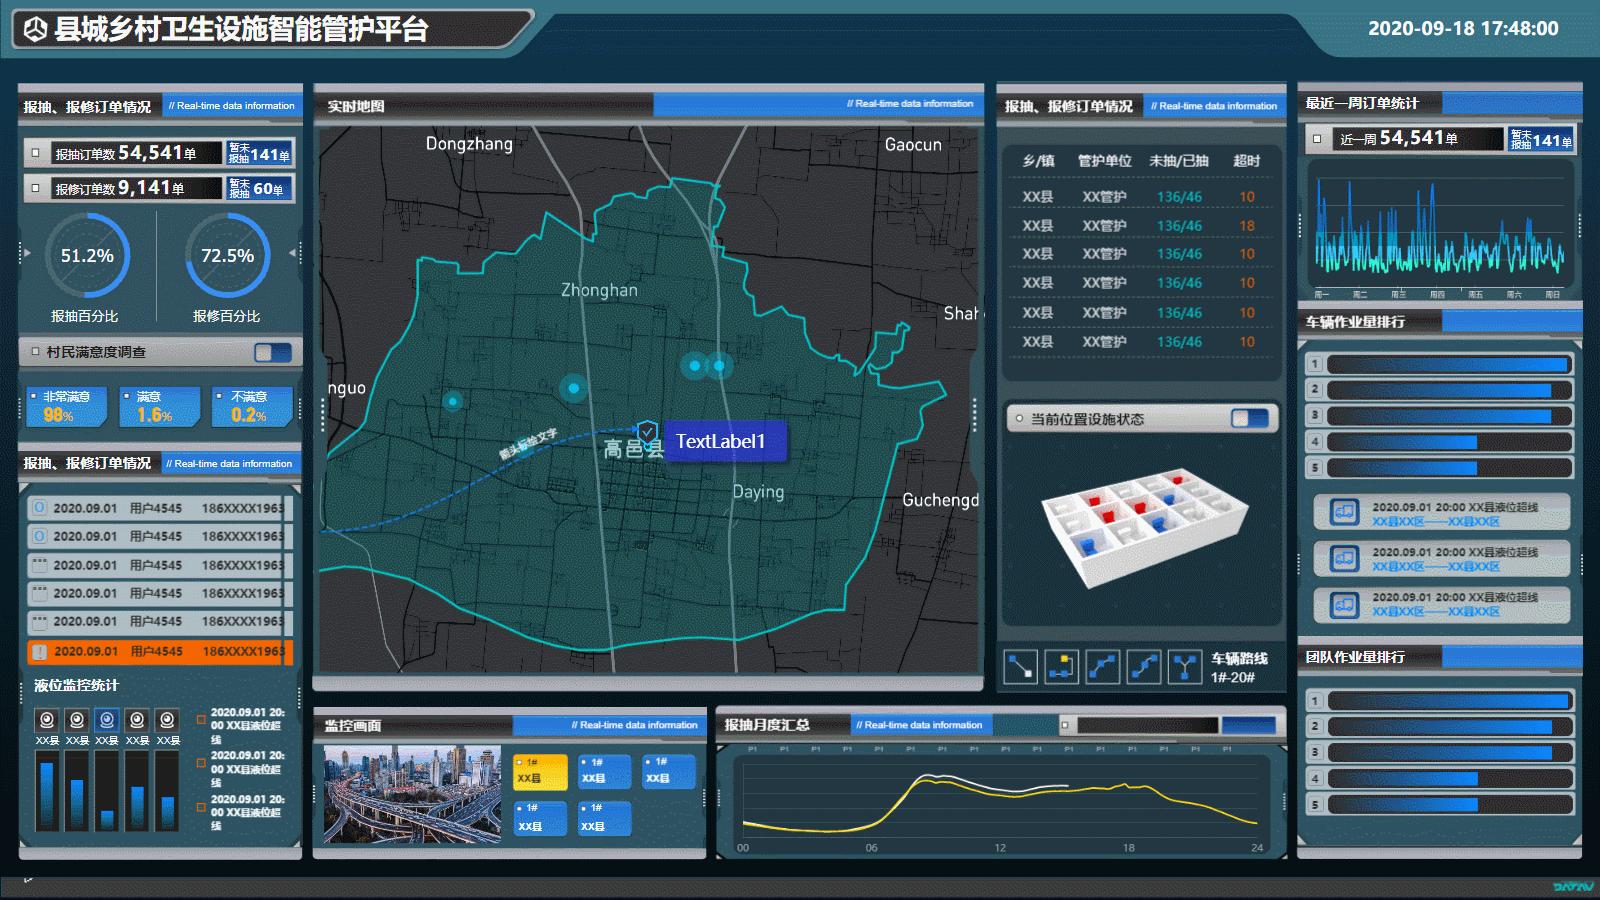This screenshot has width=1600, height=900.
Task: Select the straight-line route icon in 车辆路线
Action: click(x=1021, y=667)
